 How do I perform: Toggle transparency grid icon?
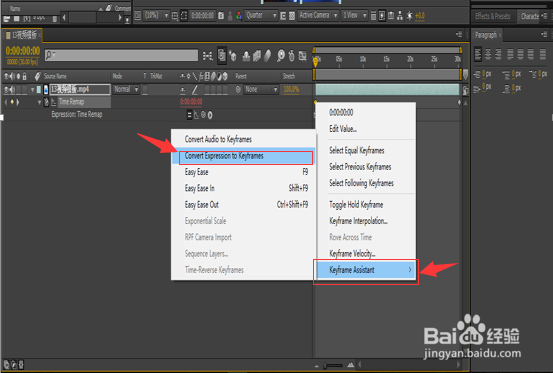[x=292, y=16]
